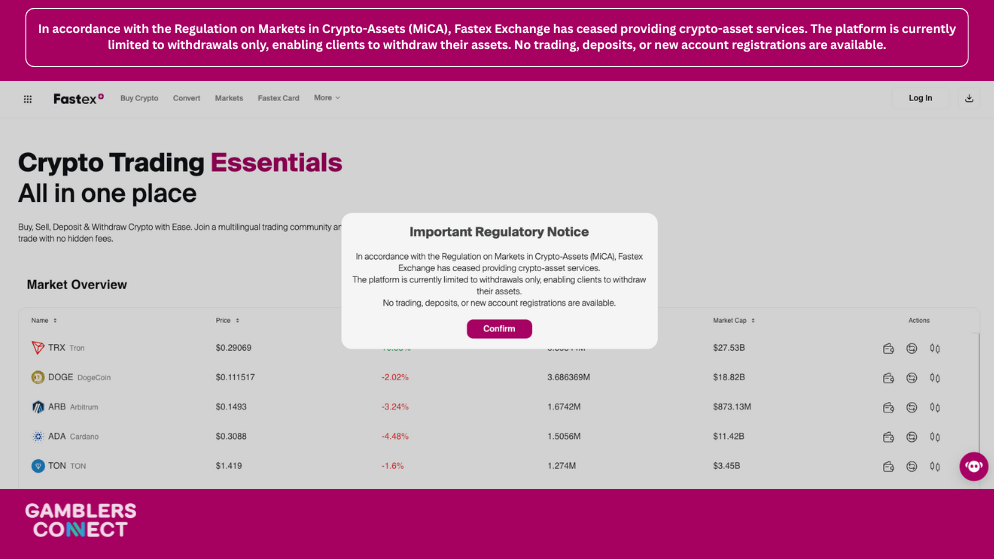Screen dimensions: 994x559
Task: Click the ADA Cardano coin logo
Action: pyautogui.click(x=38, y=436)
